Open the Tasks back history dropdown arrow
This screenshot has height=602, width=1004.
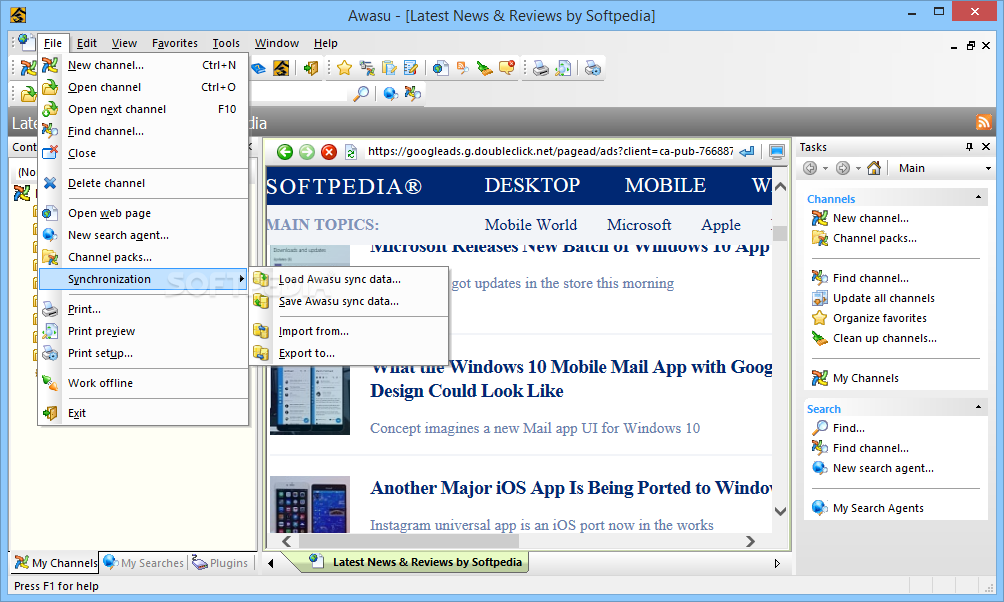coord(825,168)
